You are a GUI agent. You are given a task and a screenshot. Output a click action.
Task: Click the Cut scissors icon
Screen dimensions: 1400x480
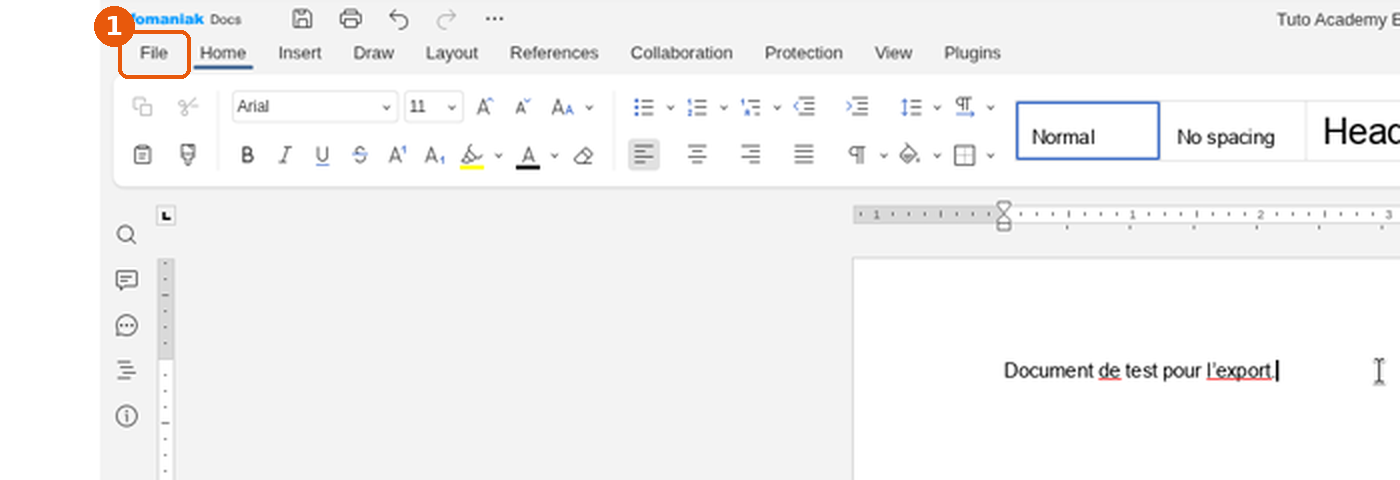point(188,107)
